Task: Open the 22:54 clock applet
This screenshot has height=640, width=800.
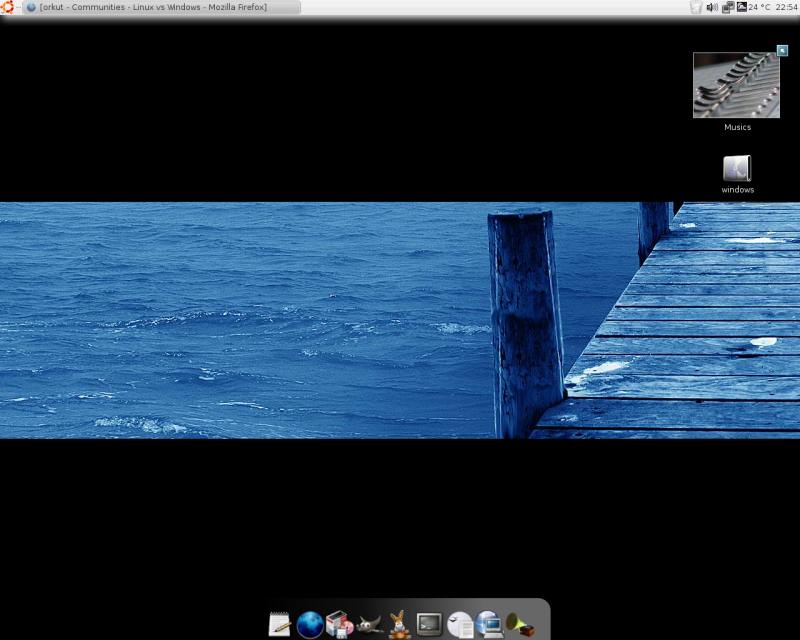Action: click(x=786, y=7)
